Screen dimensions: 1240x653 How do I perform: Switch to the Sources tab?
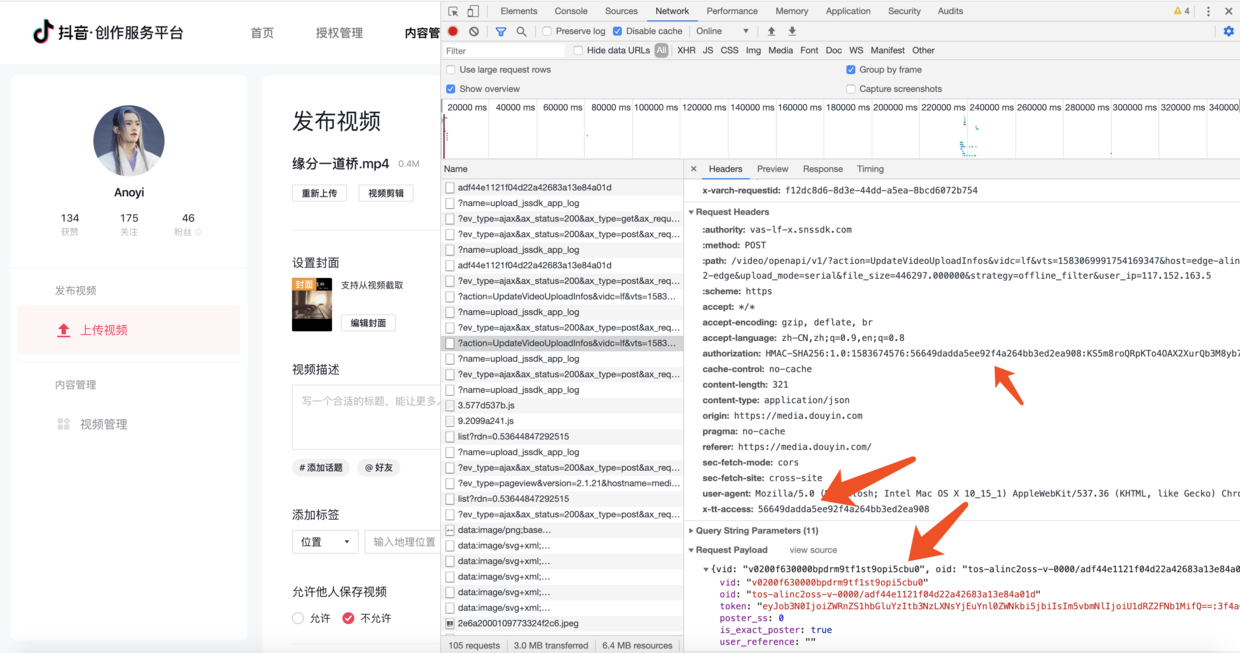point(621,11)
